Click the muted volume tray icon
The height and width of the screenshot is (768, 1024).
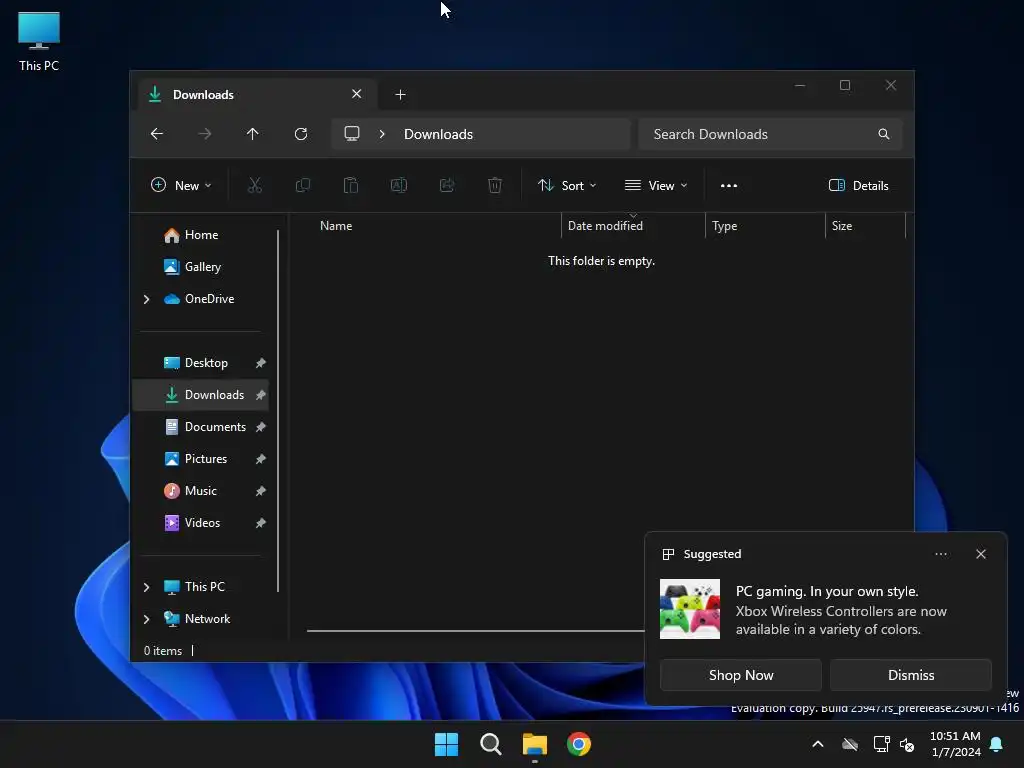[907, 744]
